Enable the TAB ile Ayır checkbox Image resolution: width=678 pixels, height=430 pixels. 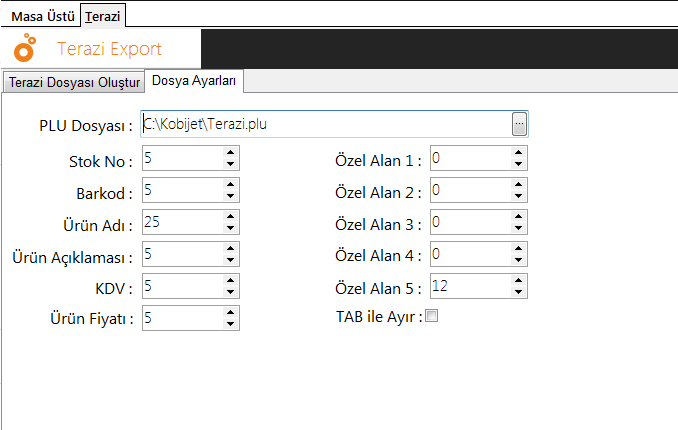coord(432,316)
